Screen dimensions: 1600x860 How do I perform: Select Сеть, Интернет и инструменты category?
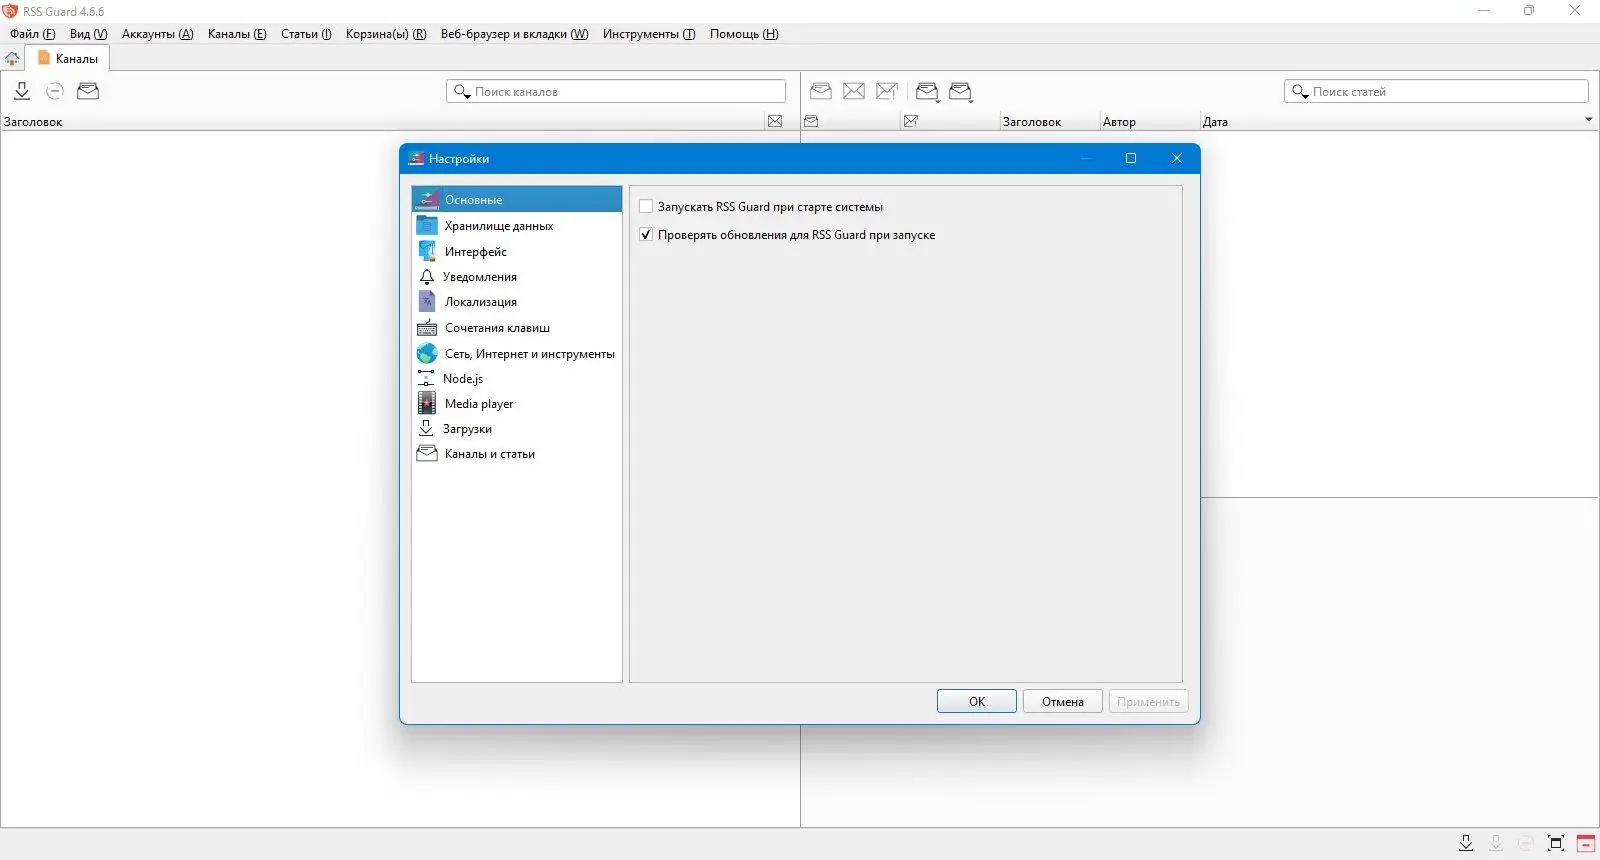[517, 353]
